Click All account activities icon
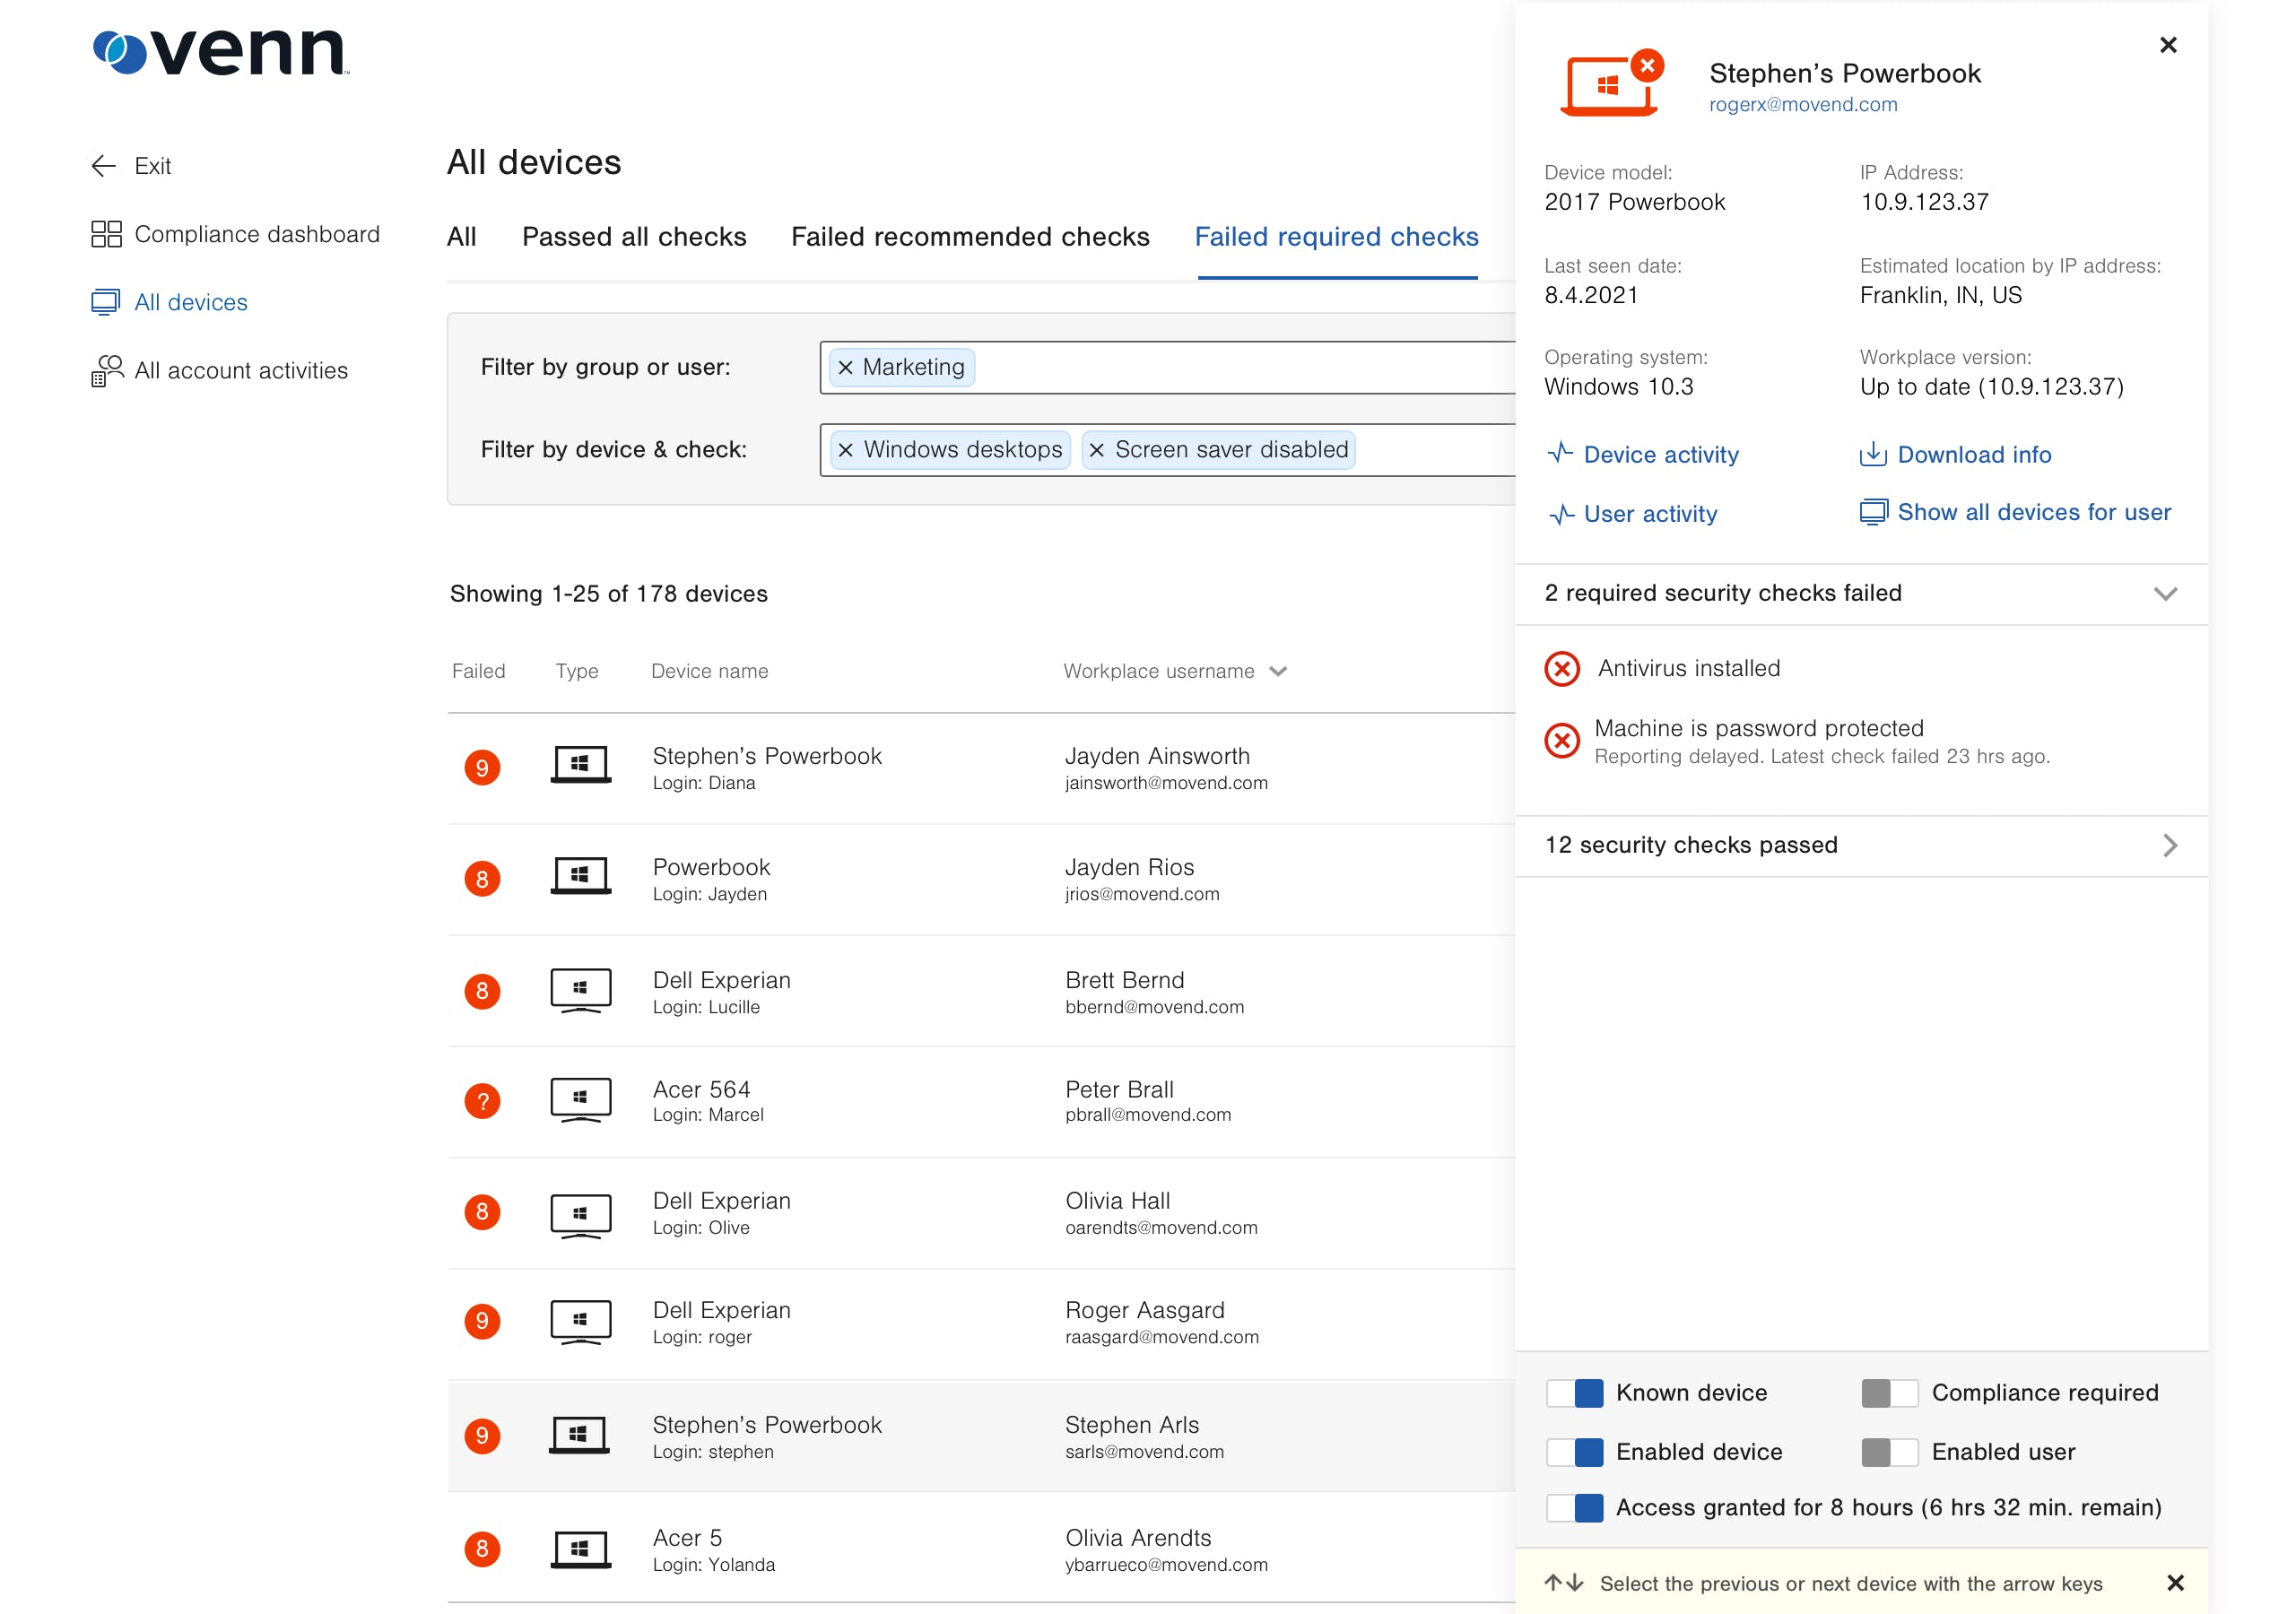The width and height of the screenshot is (2296, 1614). pyautogui.click(x=106, y=371)
